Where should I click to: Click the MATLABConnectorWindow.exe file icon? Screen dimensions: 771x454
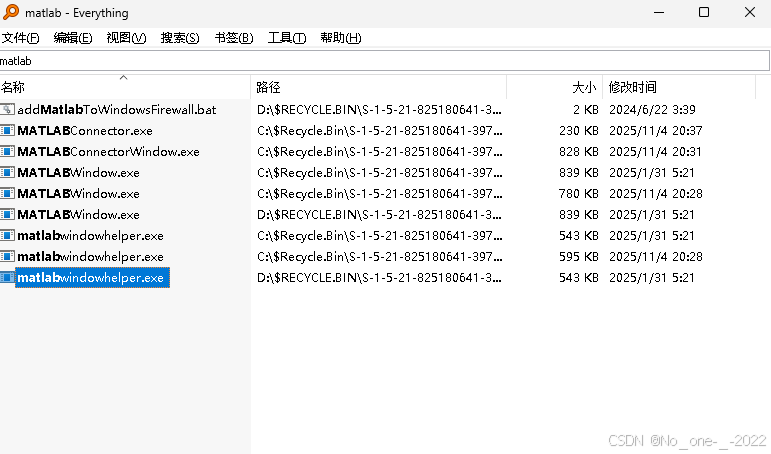pyautogui.click(x=7, y=151)
